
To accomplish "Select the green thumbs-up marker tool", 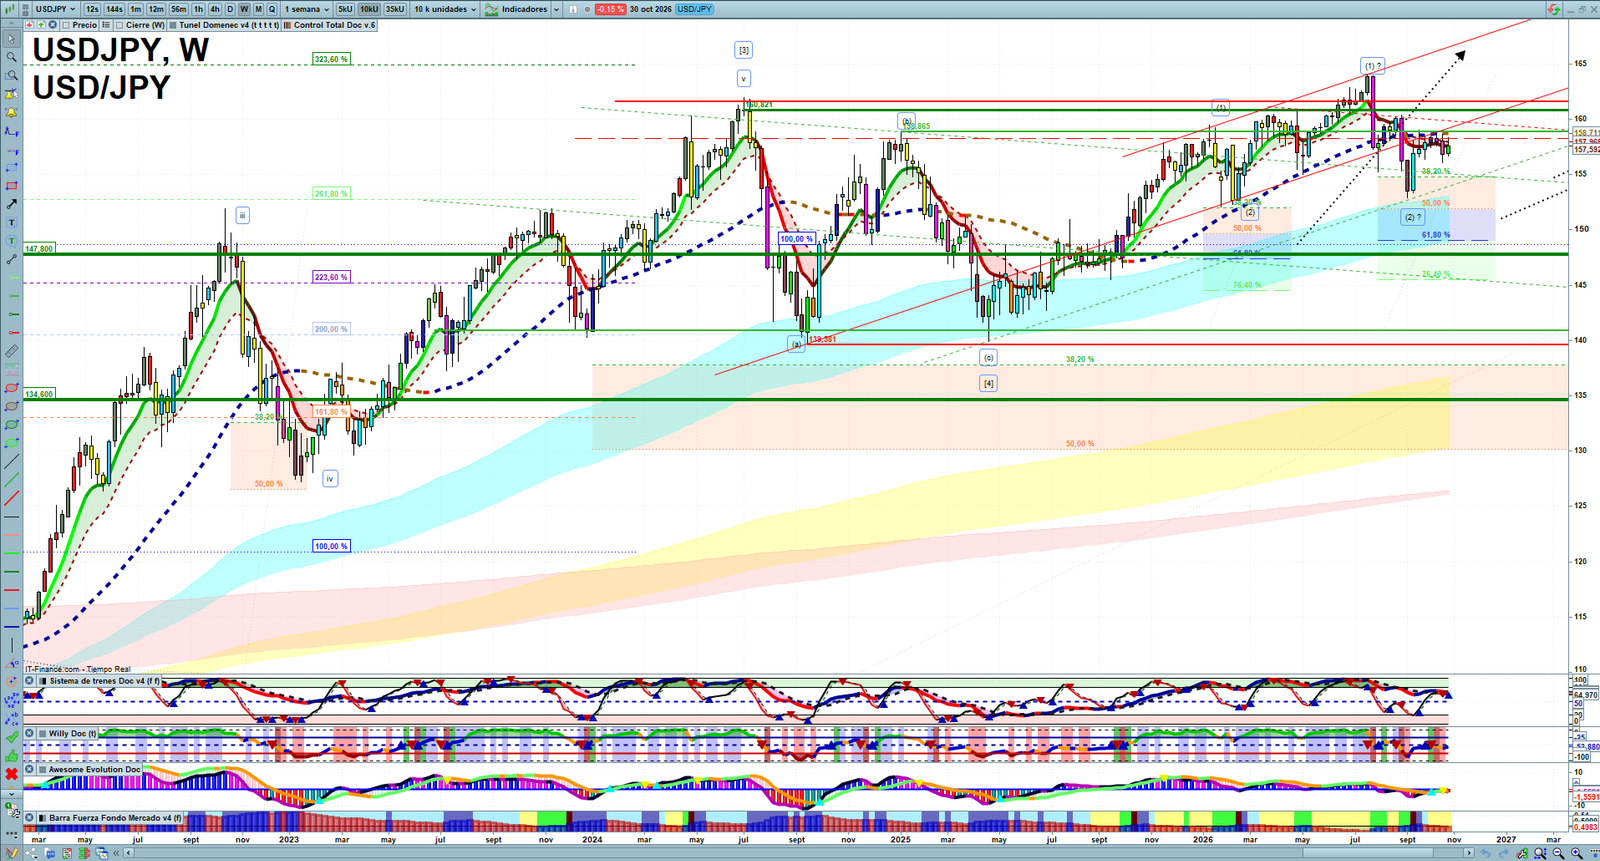I will (x=11, y=755).
